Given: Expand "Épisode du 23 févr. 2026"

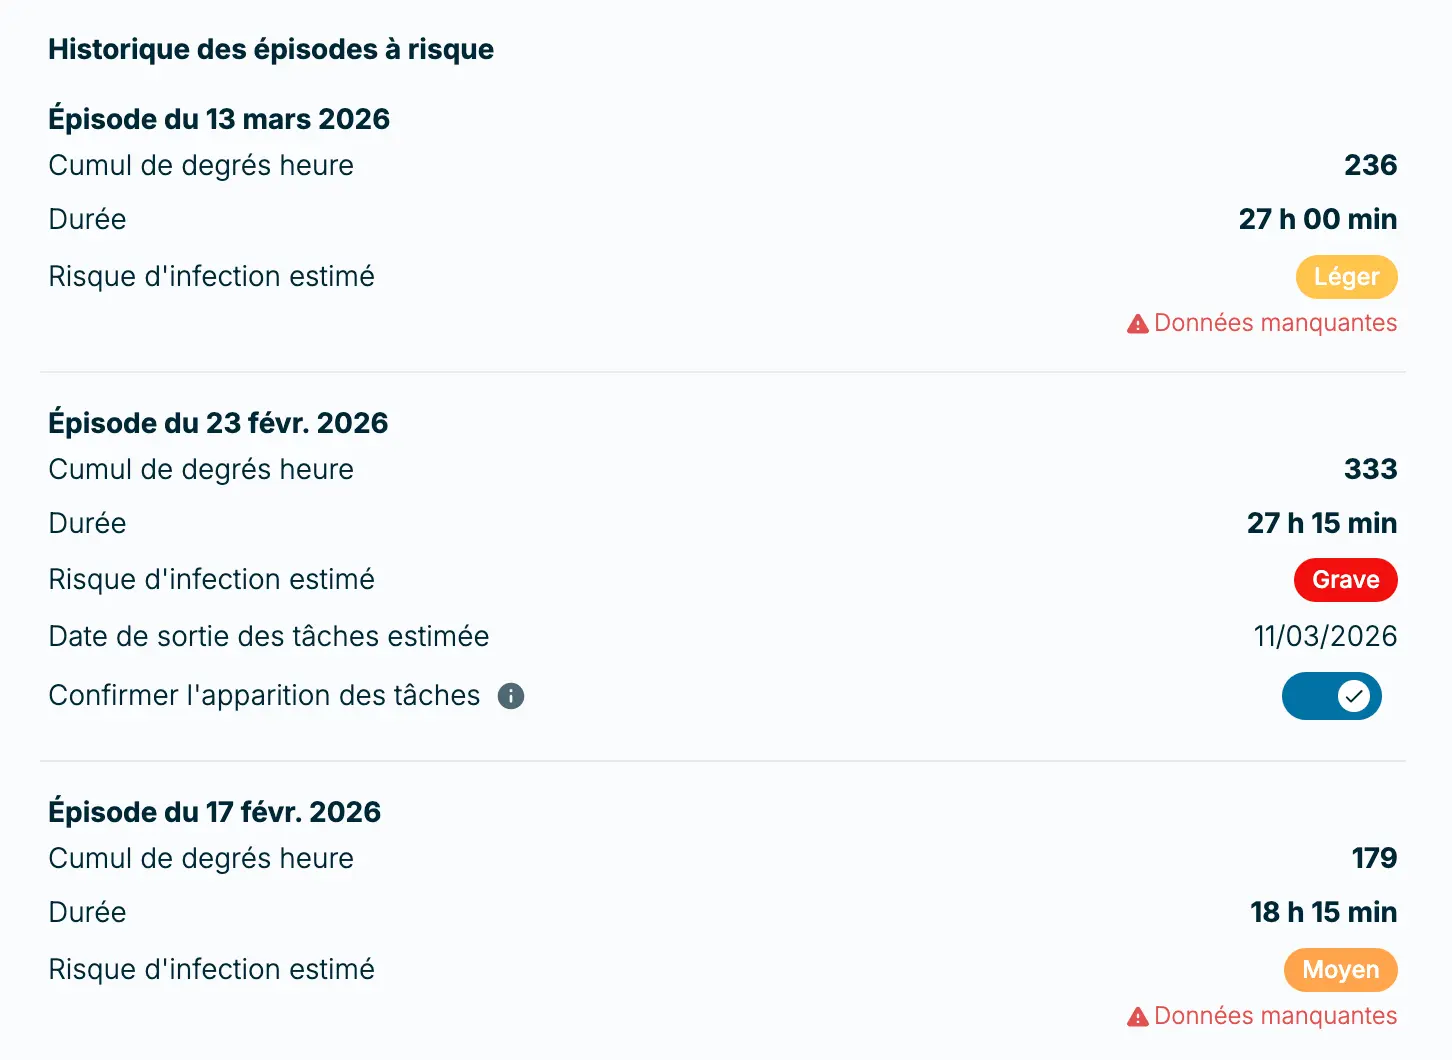Looking at the screenshot, I should [x=218, y=422].
